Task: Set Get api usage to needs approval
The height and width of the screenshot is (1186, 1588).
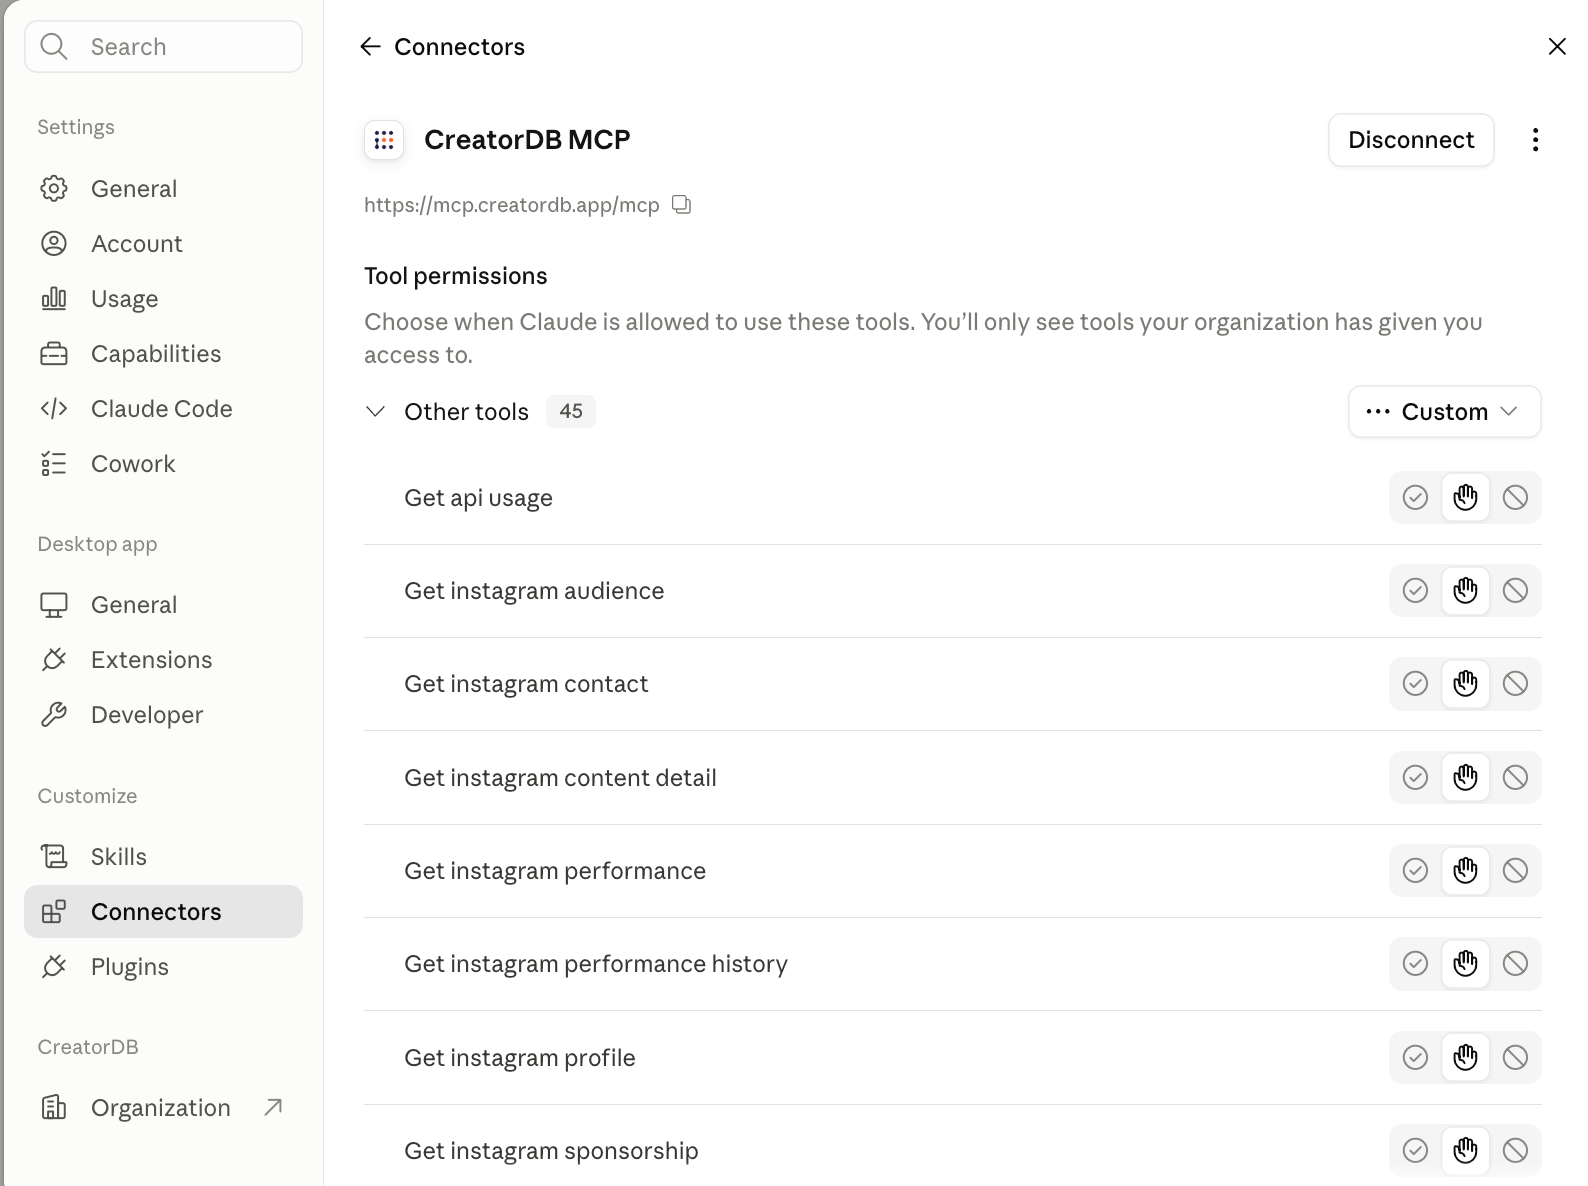Action: point(1465,498)
